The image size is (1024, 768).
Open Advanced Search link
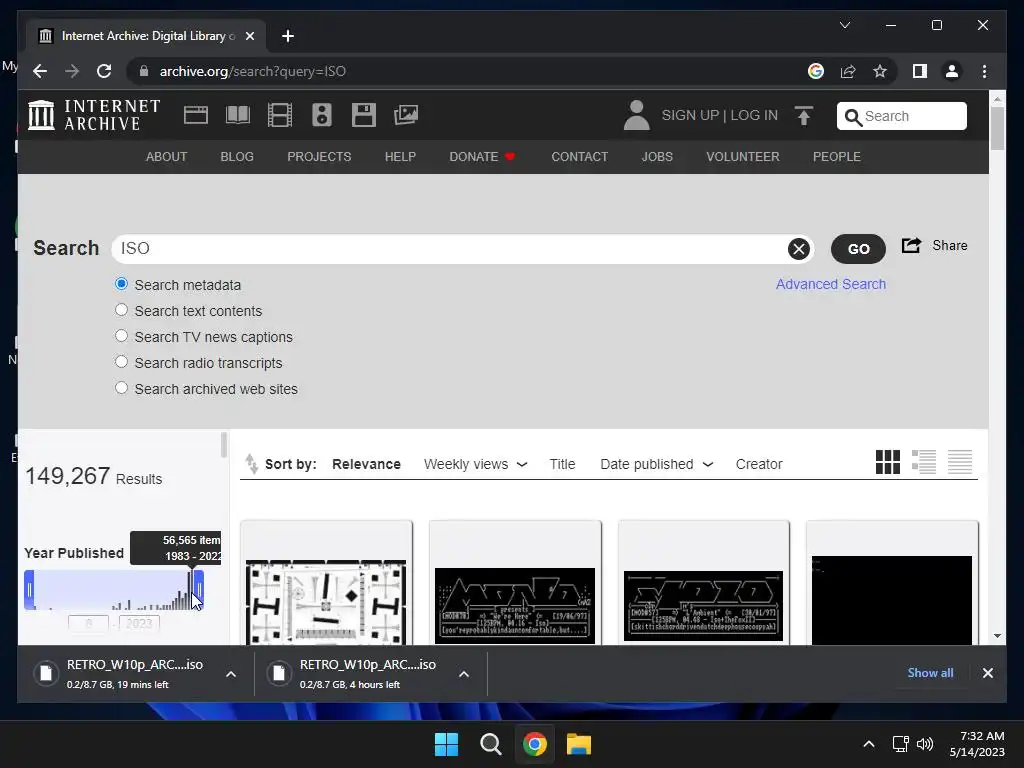(x=831, y=284)
